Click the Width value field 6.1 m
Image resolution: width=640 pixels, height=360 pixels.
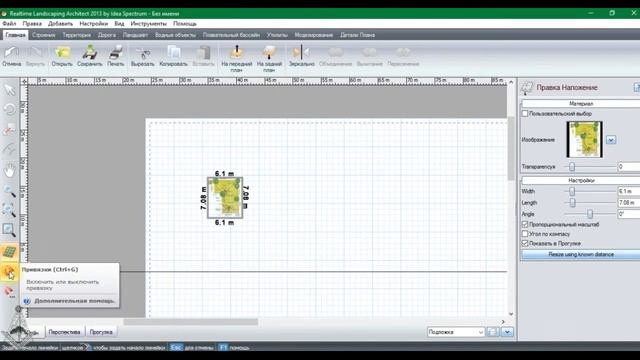[629, 191]
